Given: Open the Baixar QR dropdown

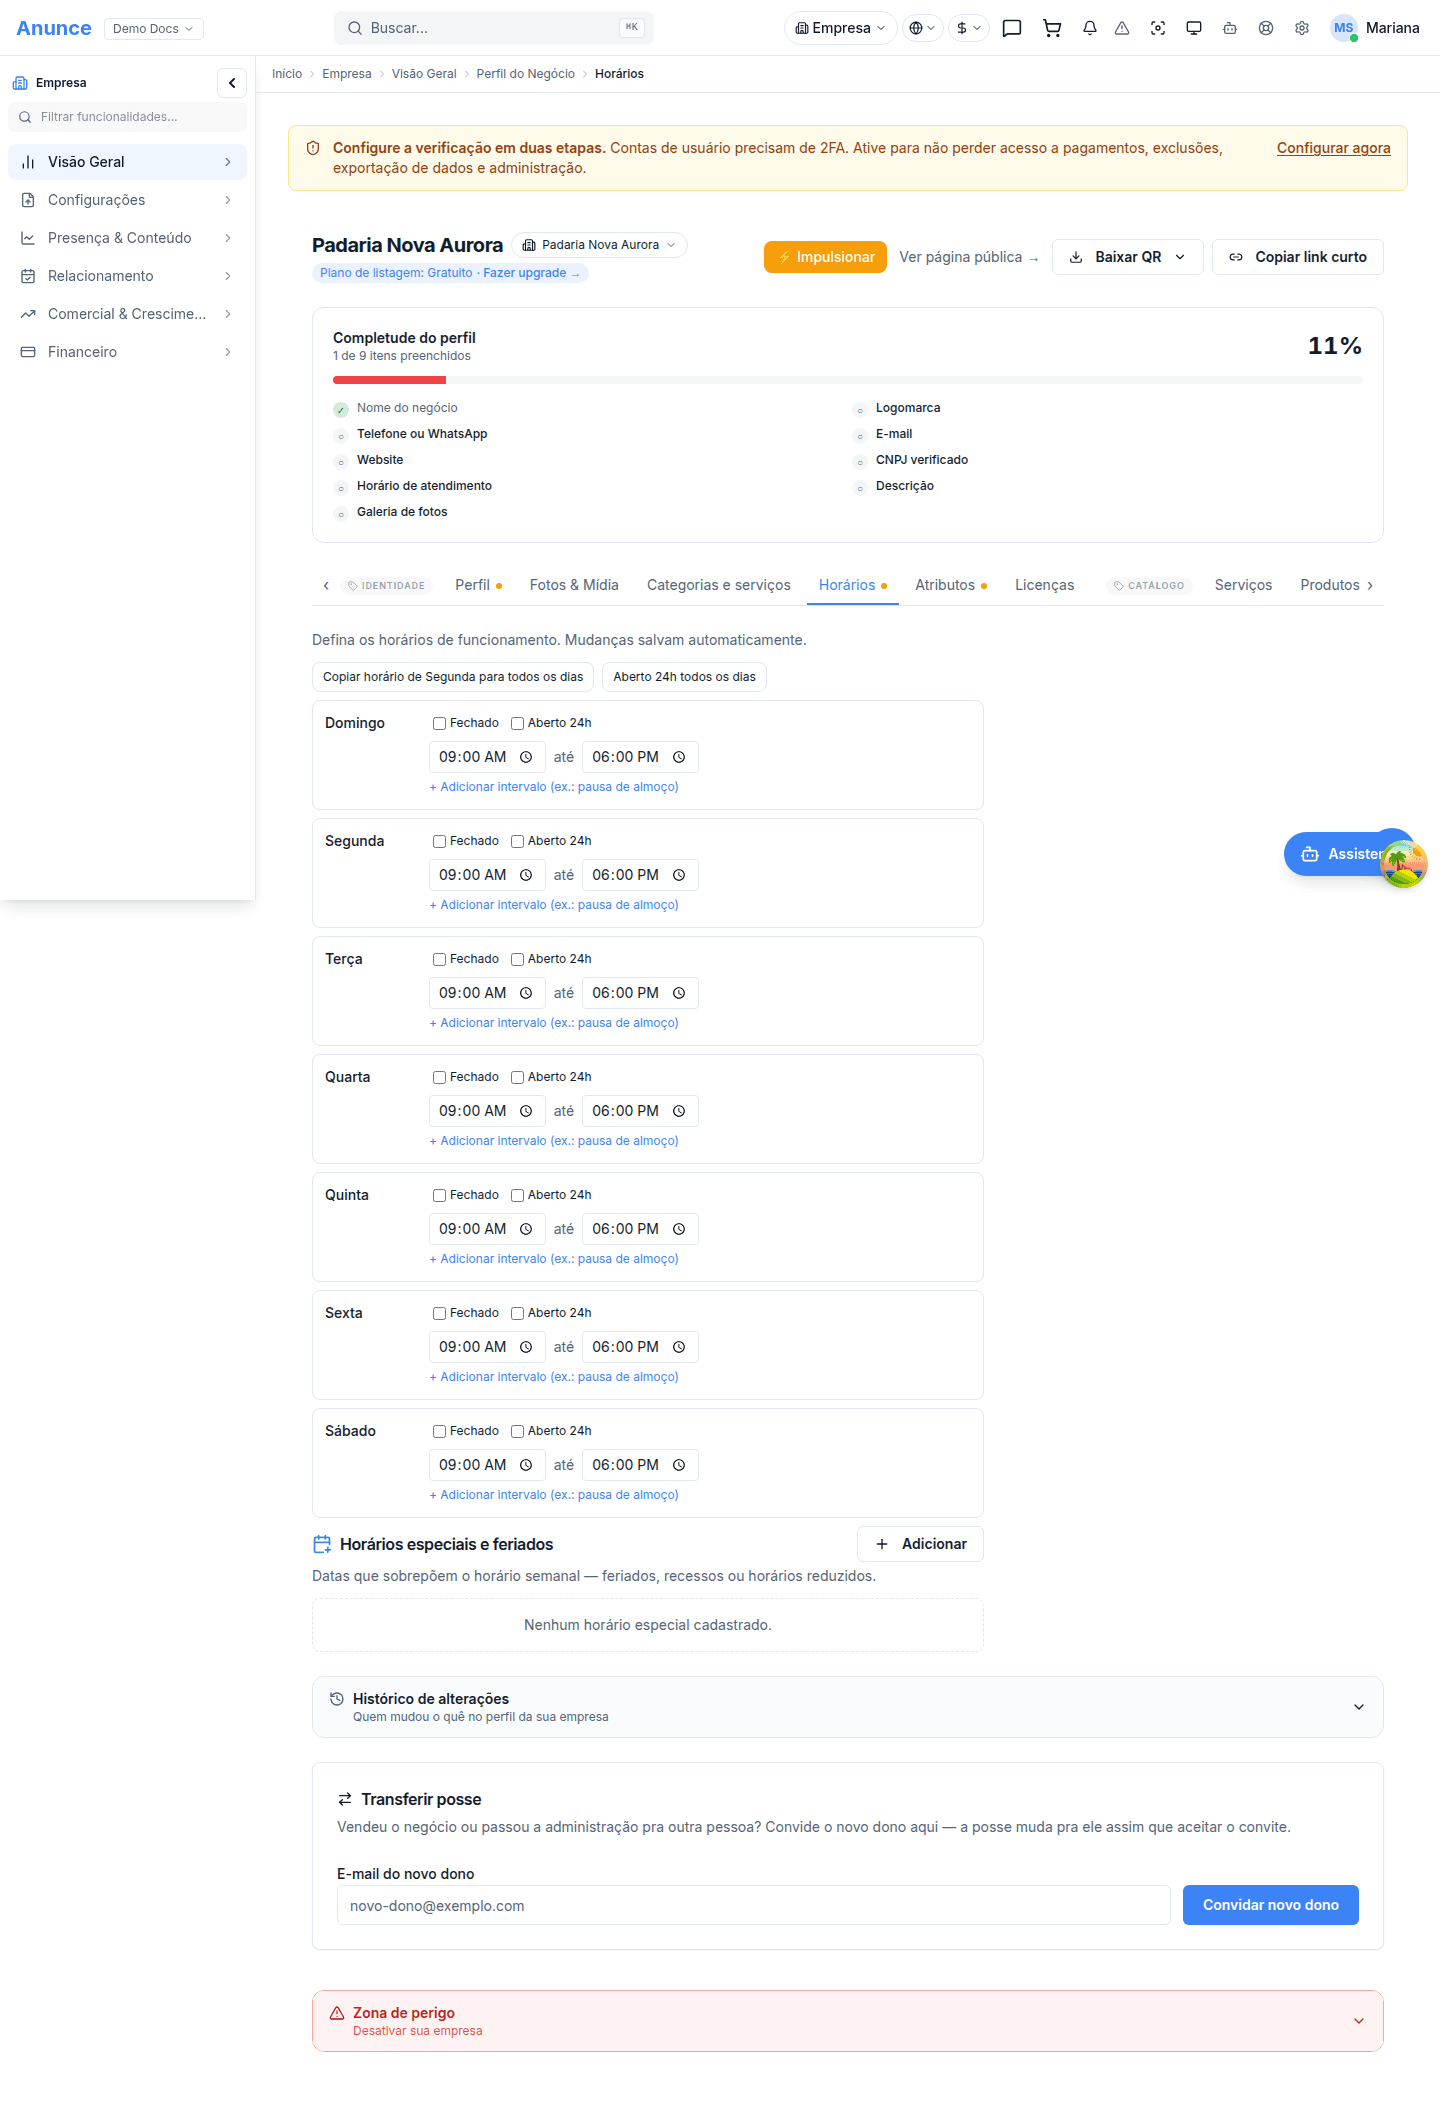Looking at the screenshot, I should [1127, 257].
